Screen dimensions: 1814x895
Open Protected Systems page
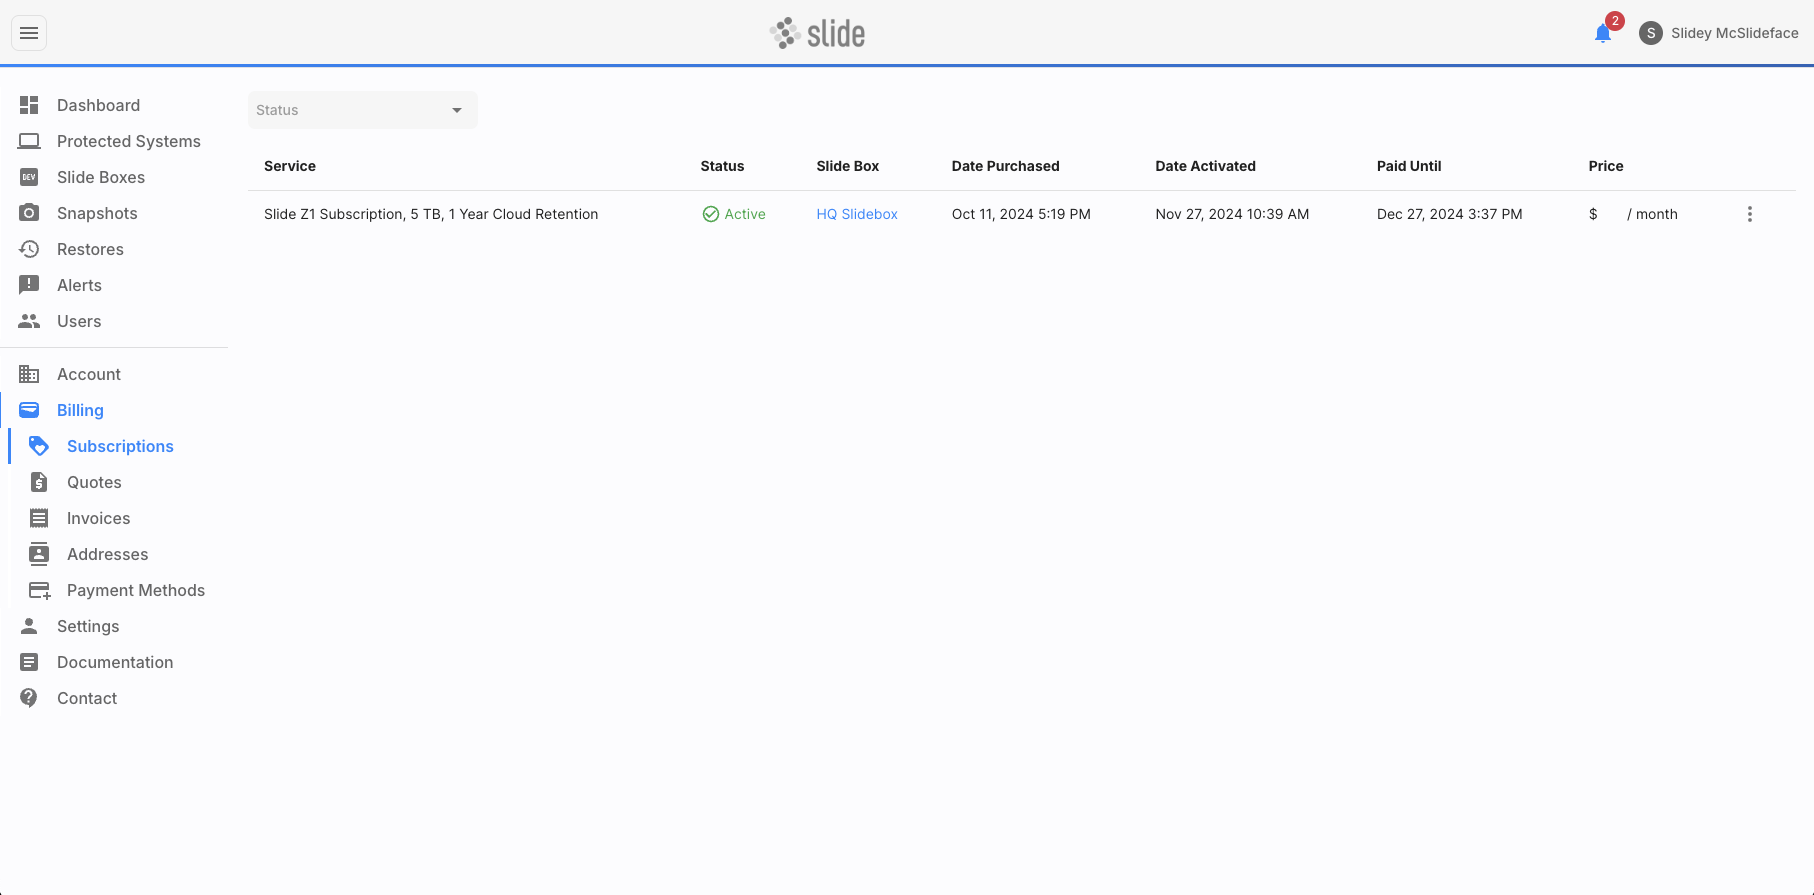coord(129,141)
